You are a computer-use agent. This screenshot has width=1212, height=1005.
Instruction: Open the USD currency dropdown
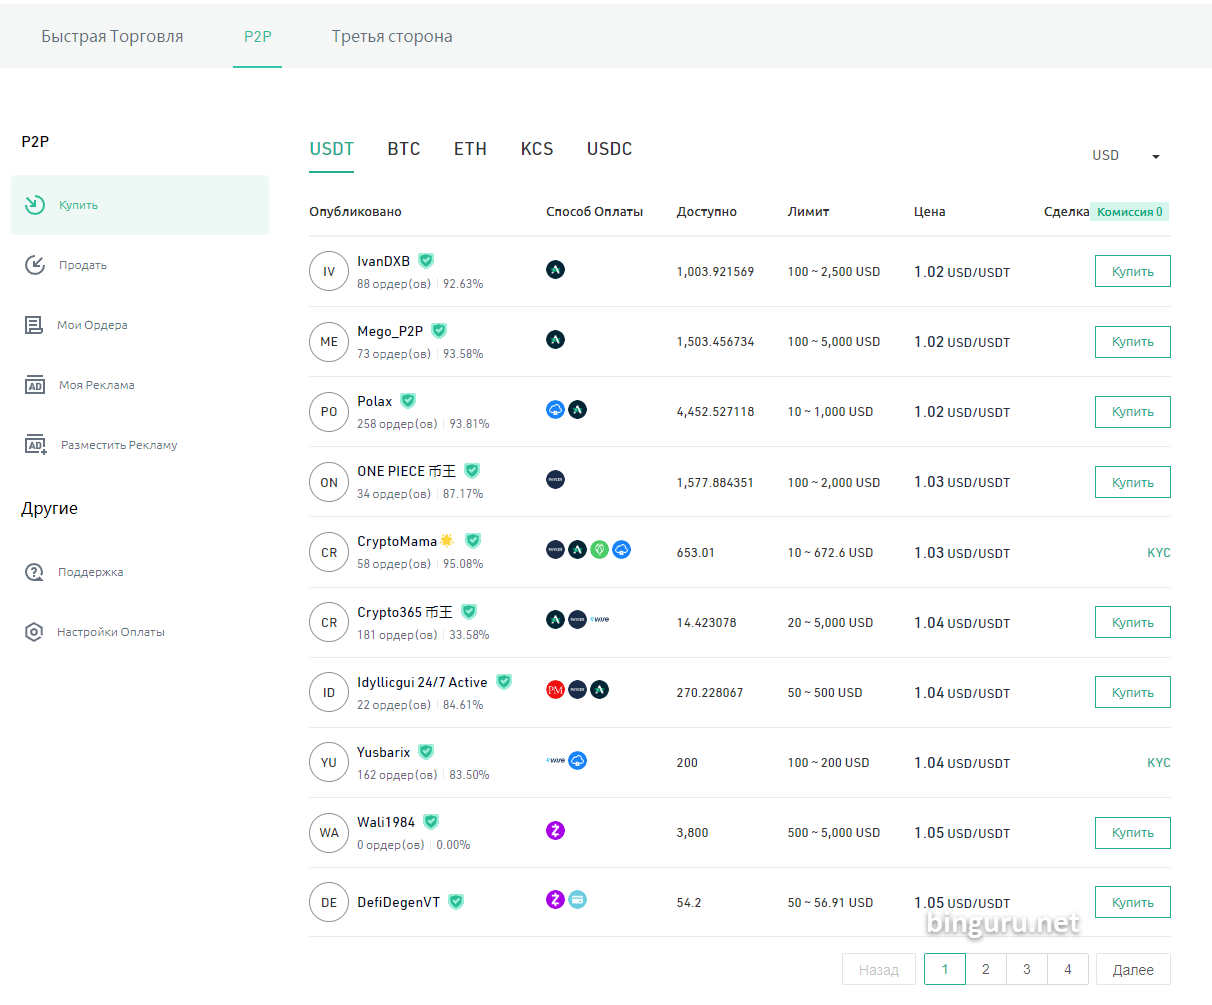pyautogui.click(x=1126, y=156)
